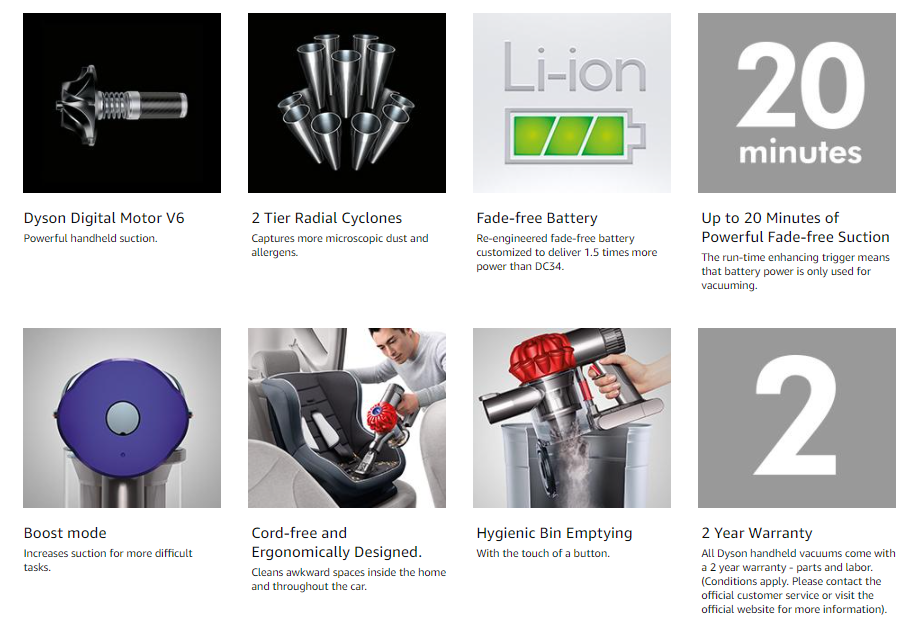The width and height of the screenshot is (924, 627).
Task: Select the Li-ion battery graphic
Action: 572,103
